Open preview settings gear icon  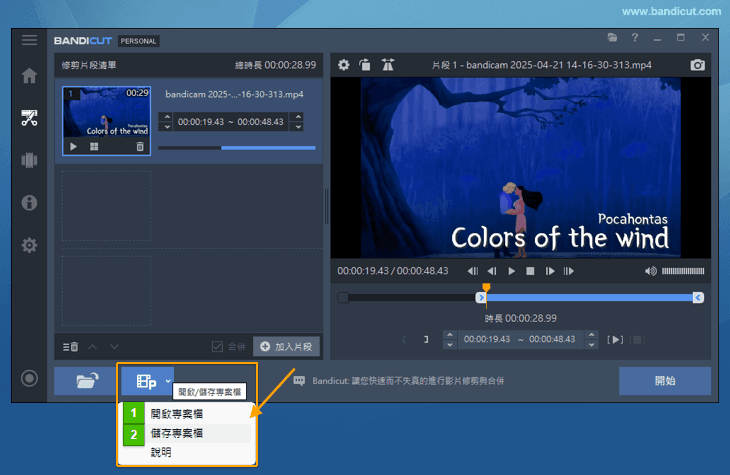pos(344,65)
